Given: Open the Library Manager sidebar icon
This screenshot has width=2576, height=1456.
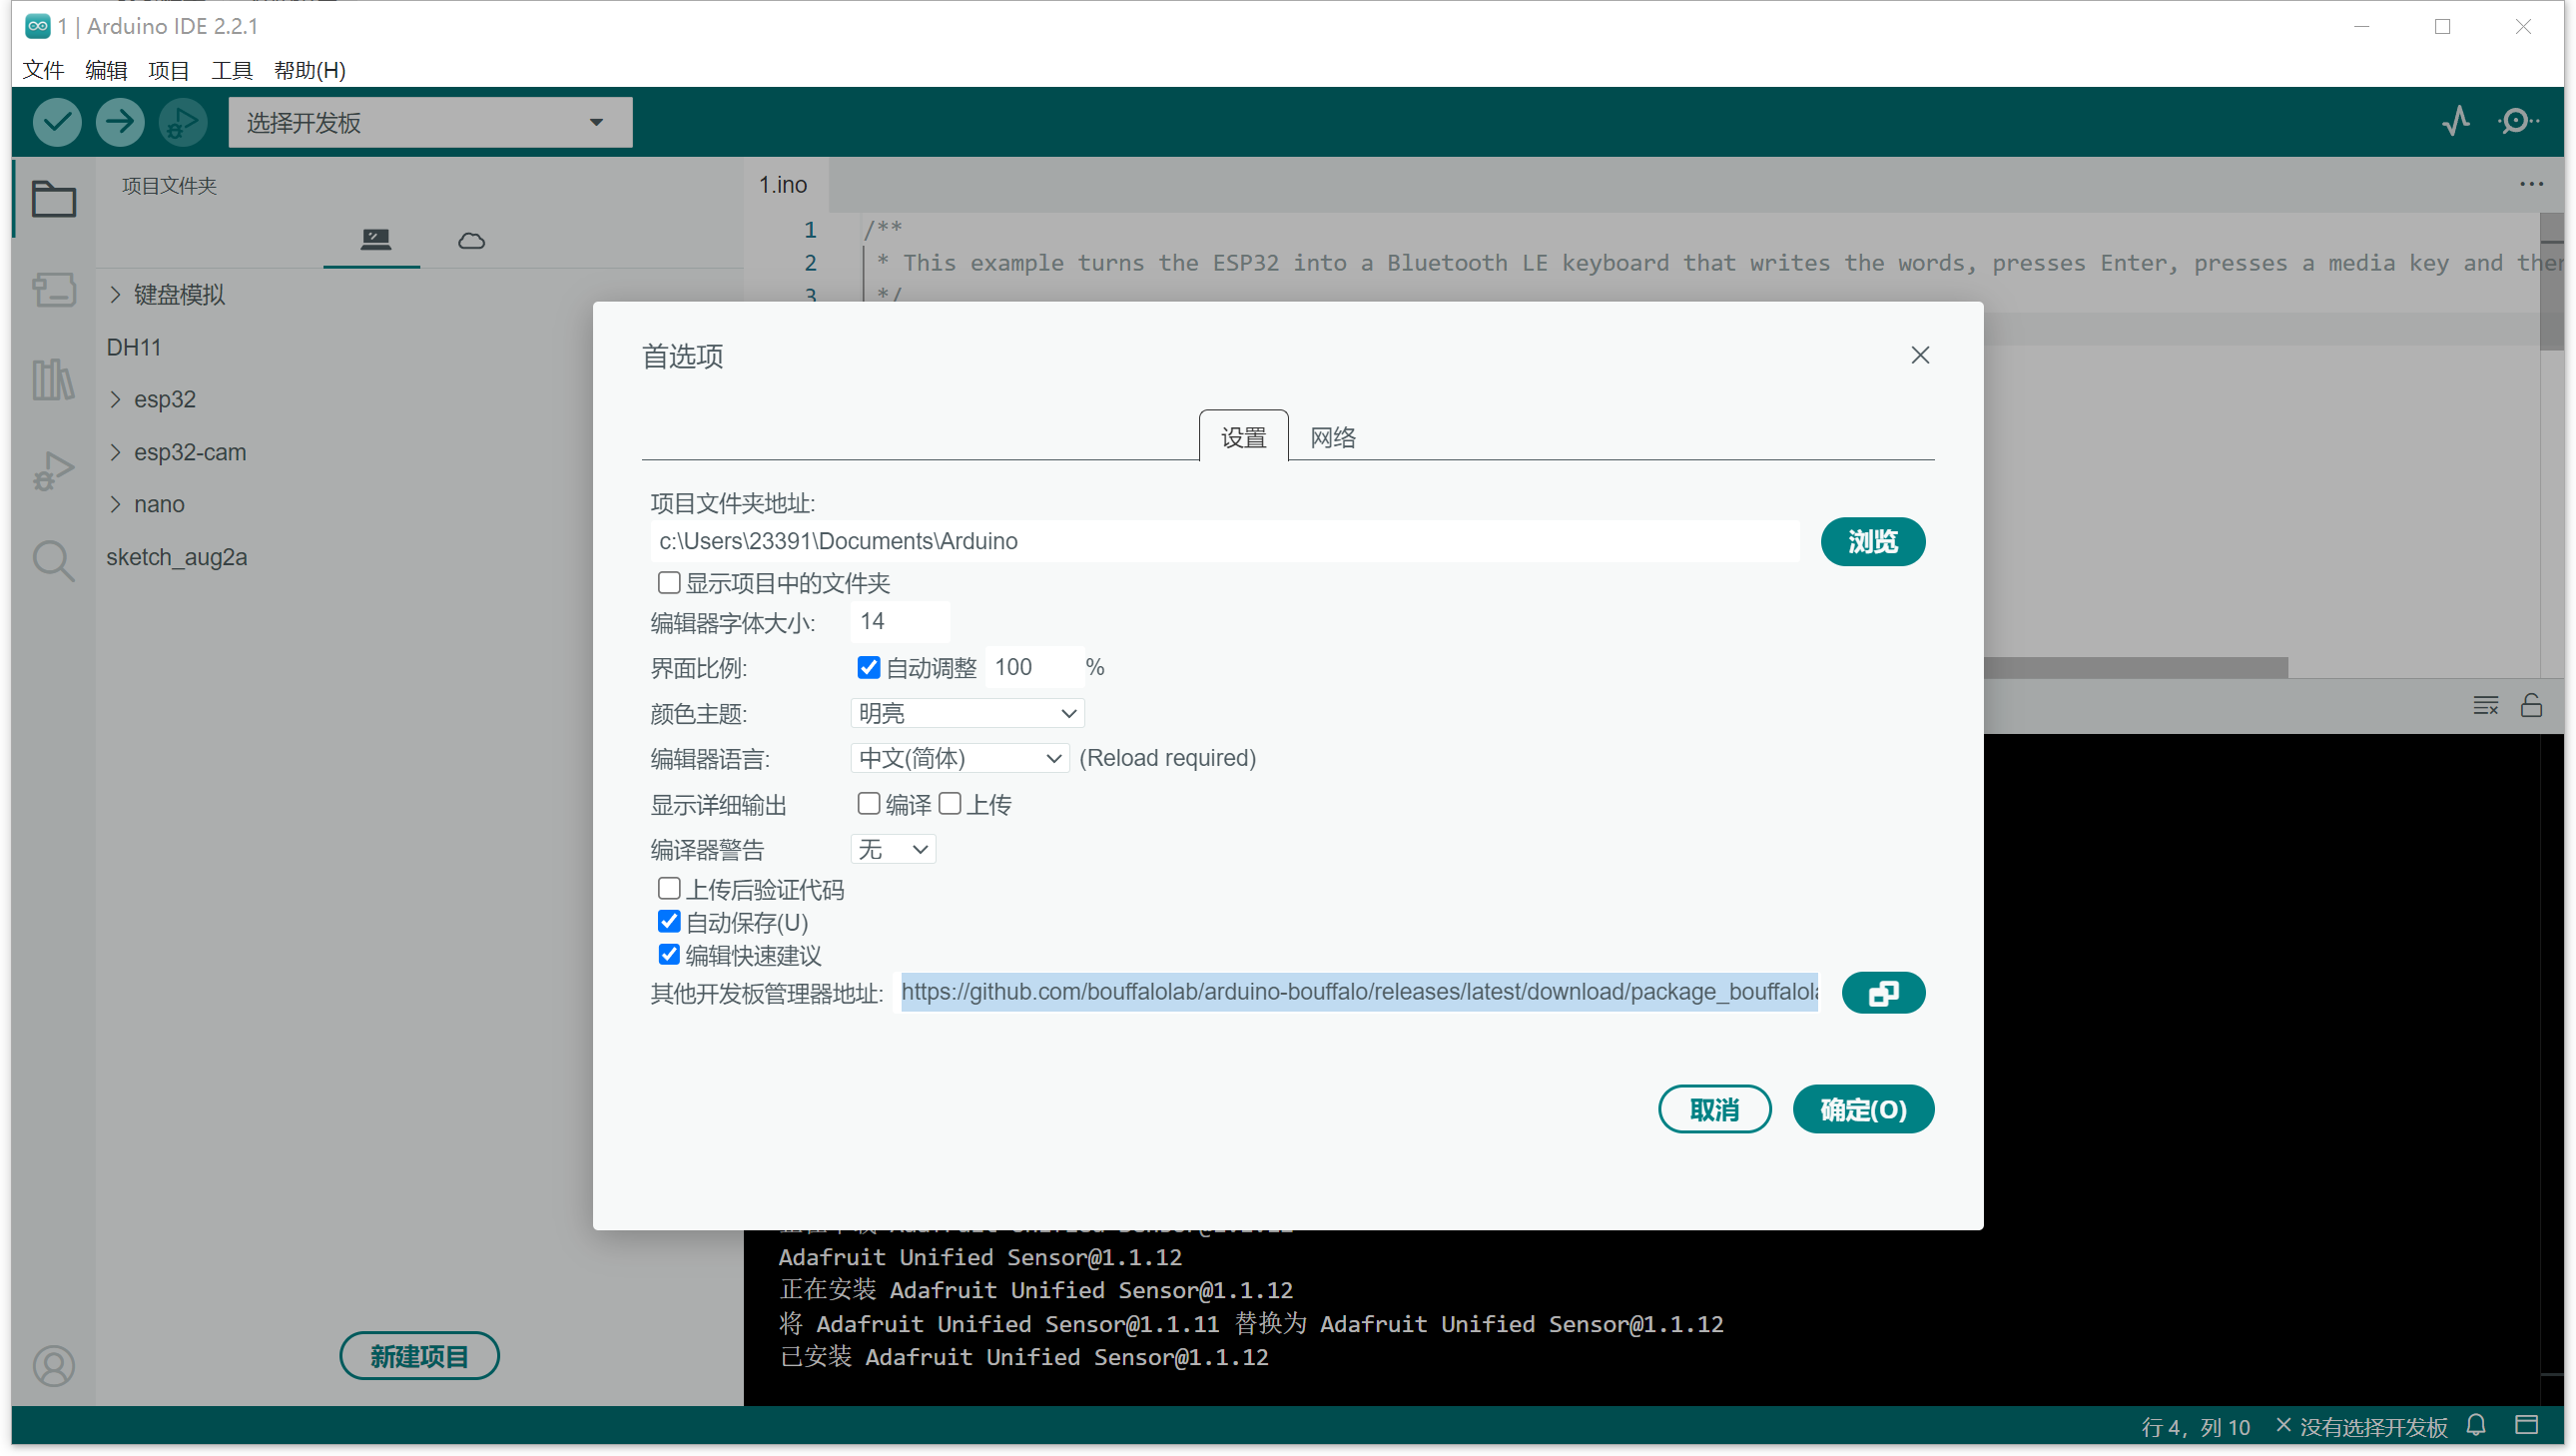Looking at the screenshot, I should pos(53,380).
